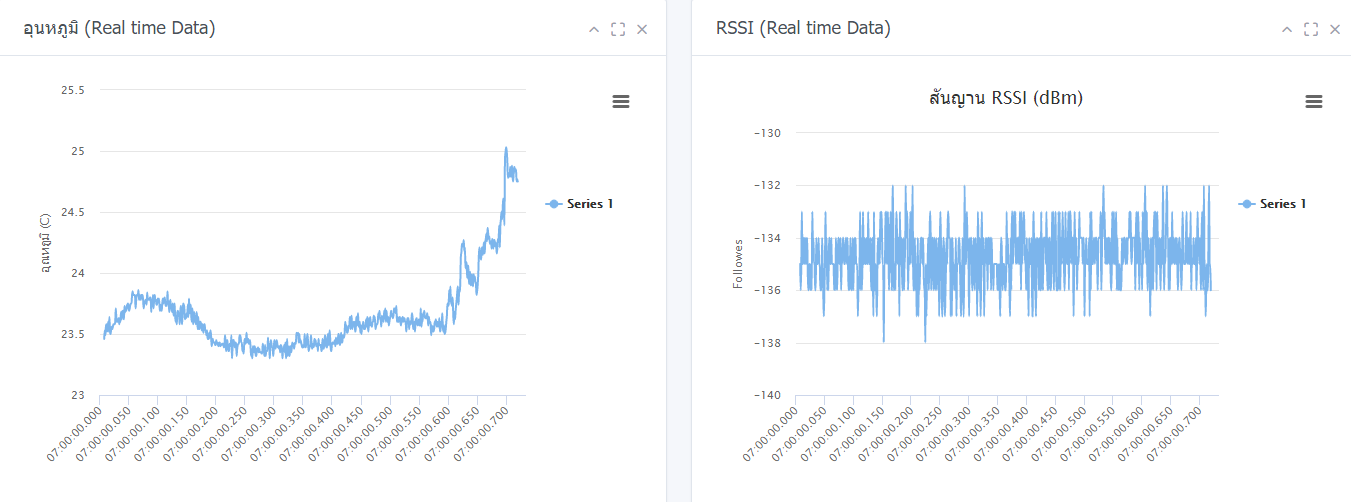Close the RSSI Real time Data panel
Viewport: 1351px width, 502px height.
(1335, 30)
